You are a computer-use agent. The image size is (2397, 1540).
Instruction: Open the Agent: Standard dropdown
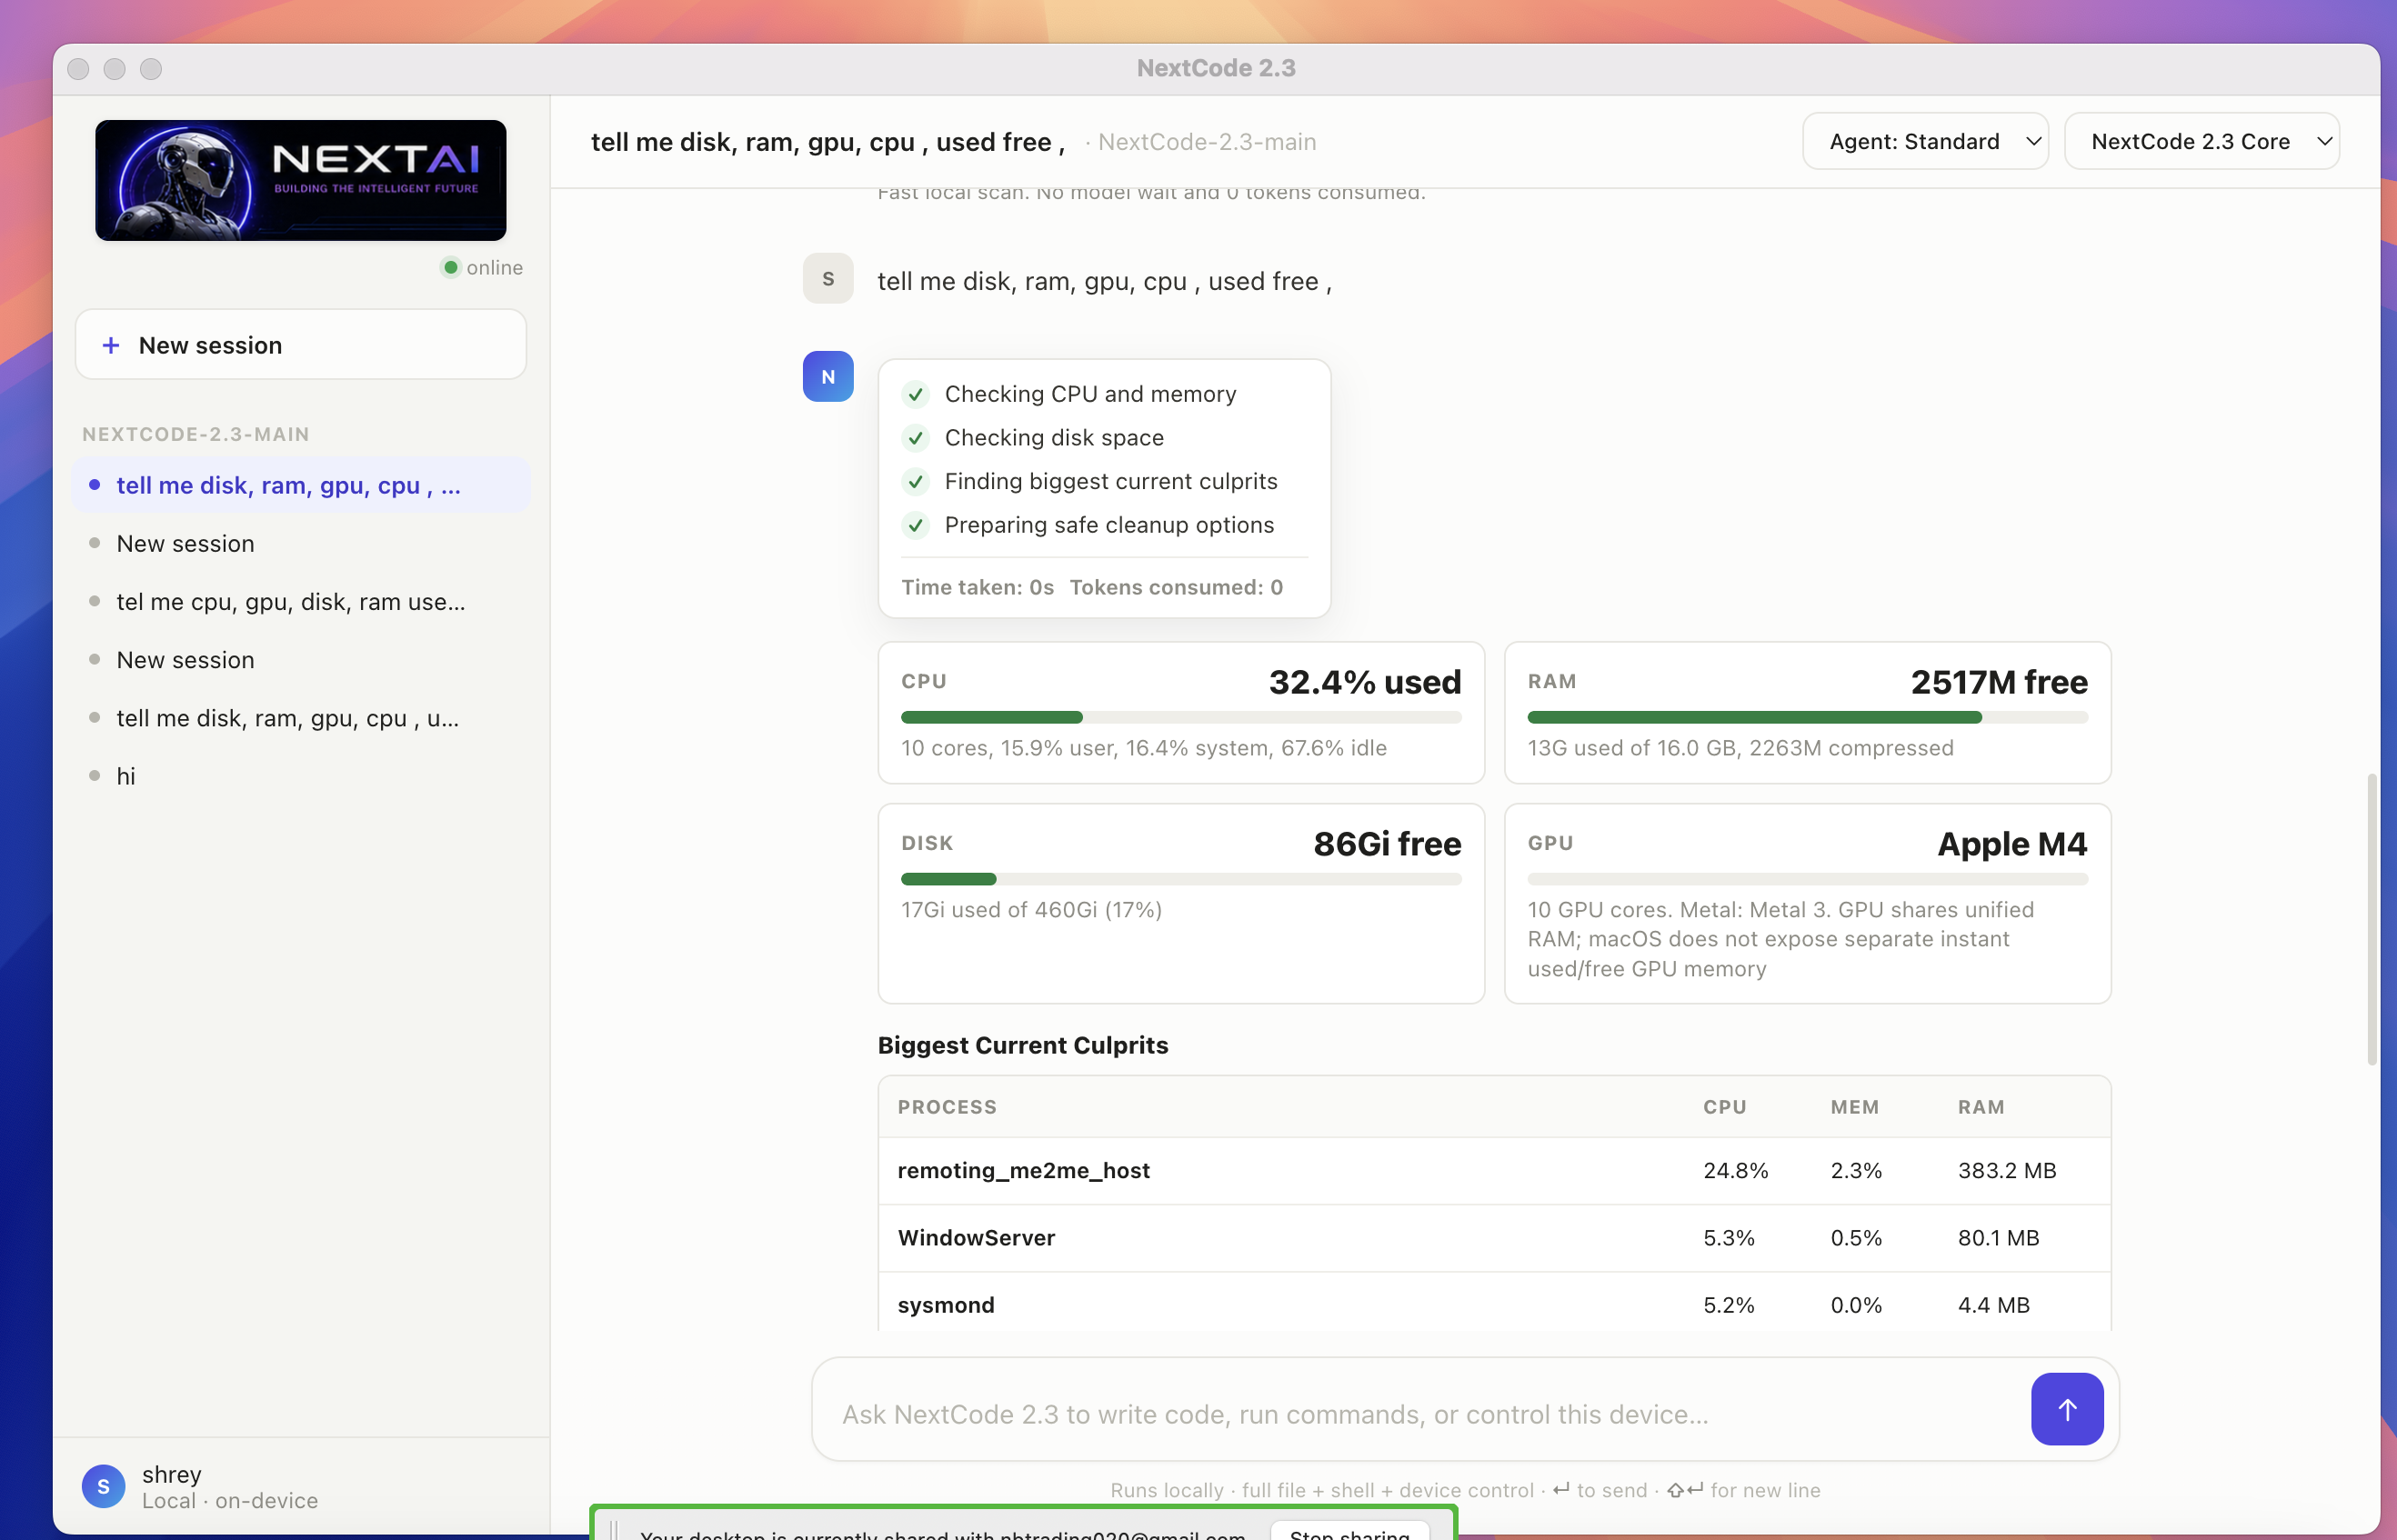click(x=1925, y=141)
